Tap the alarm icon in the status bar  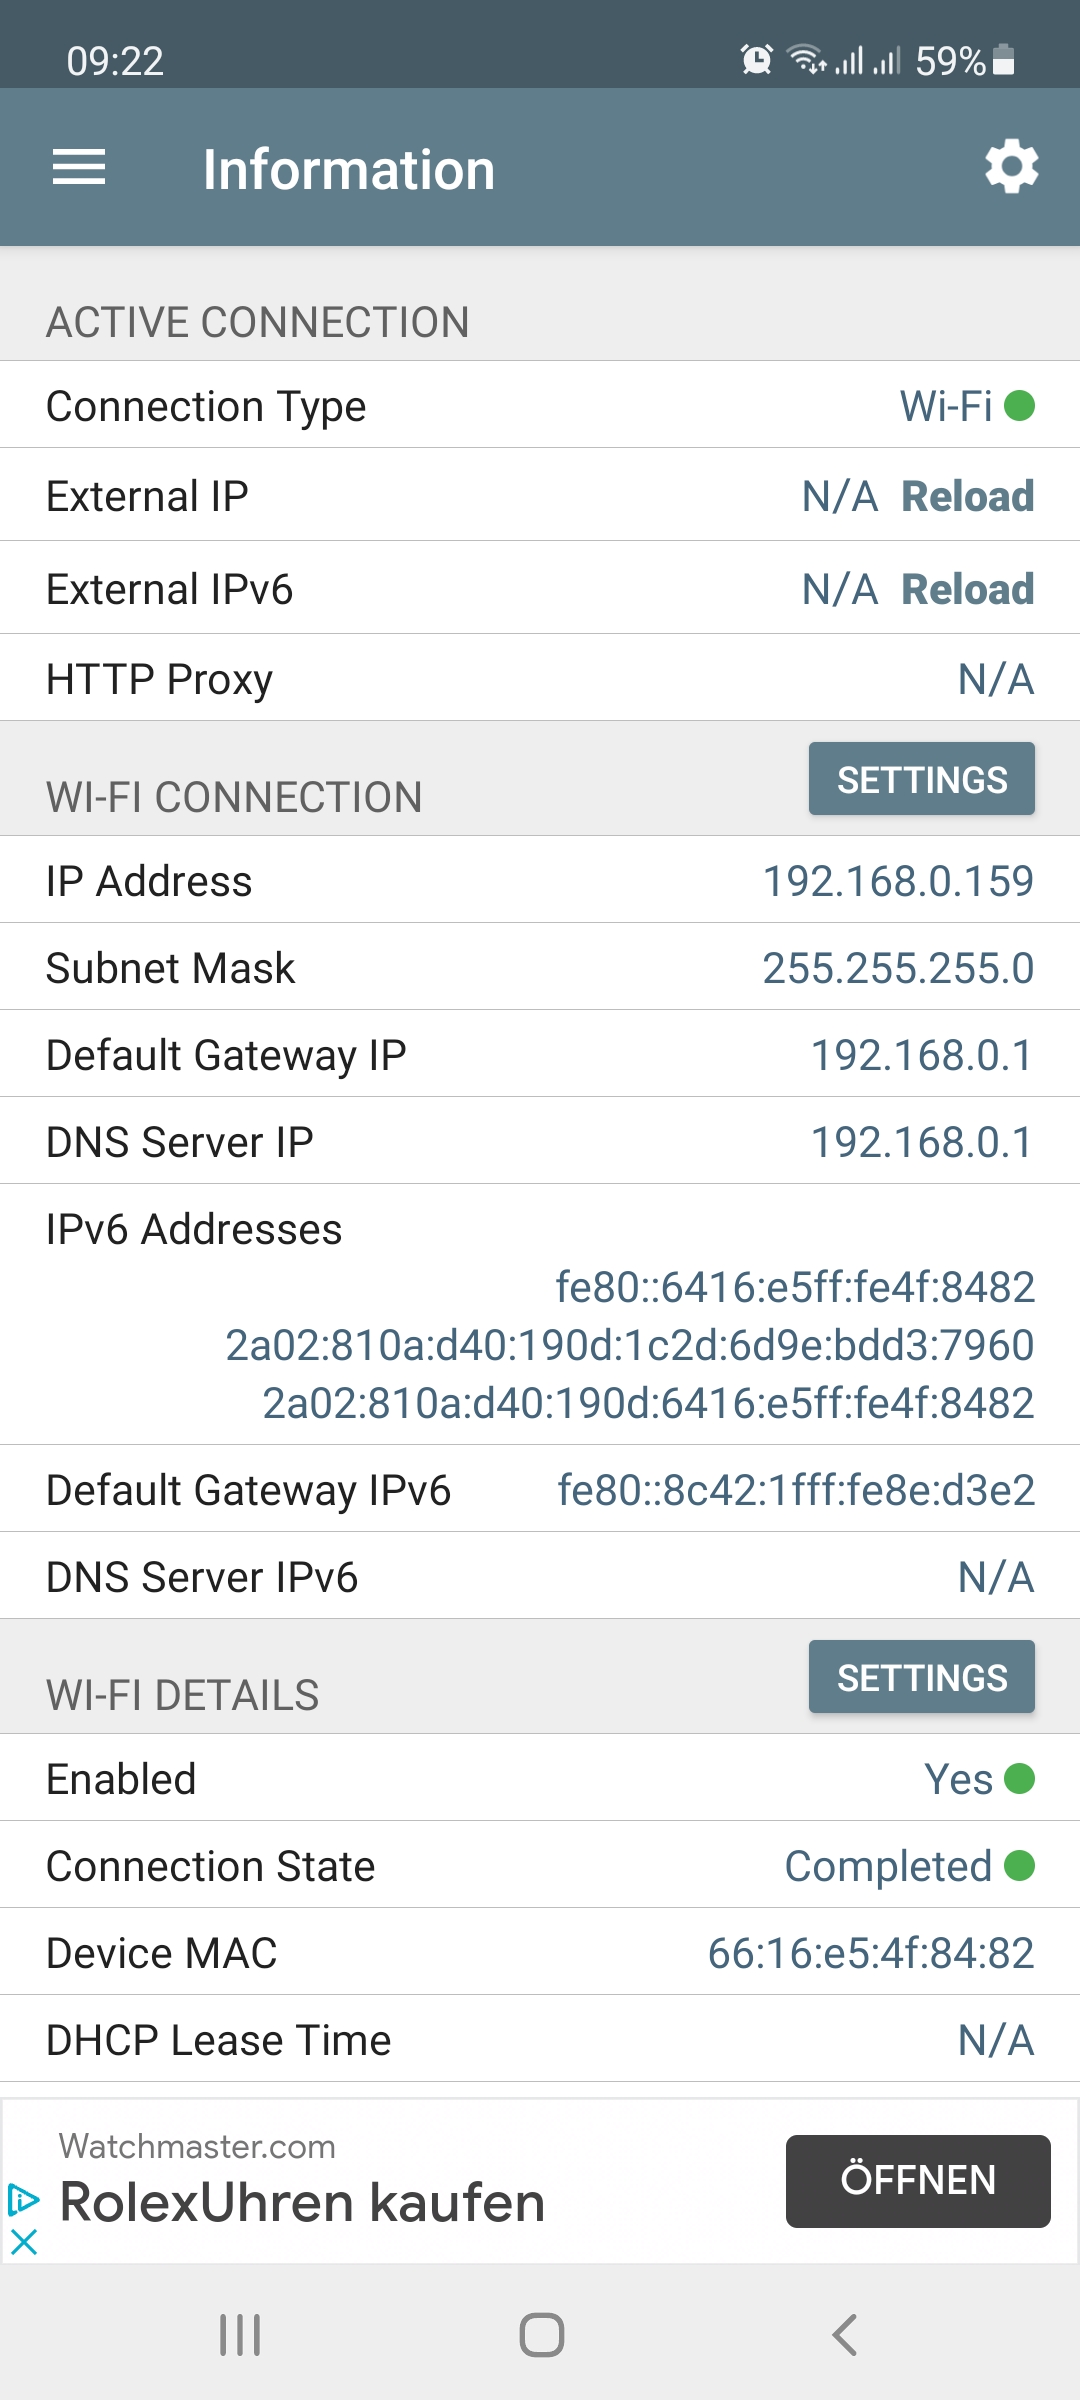(756, 60)
